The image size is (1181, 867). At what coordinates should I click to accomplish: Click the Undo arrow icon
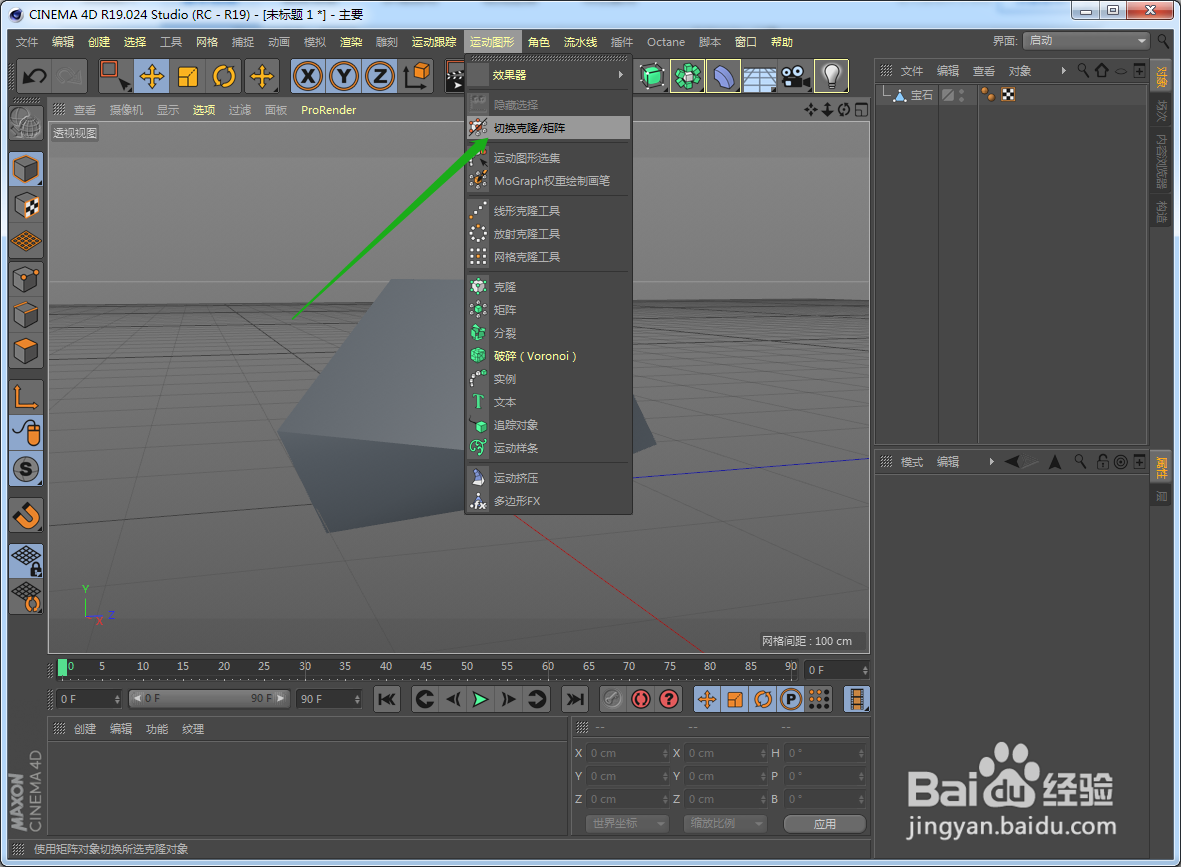point(35,76)
